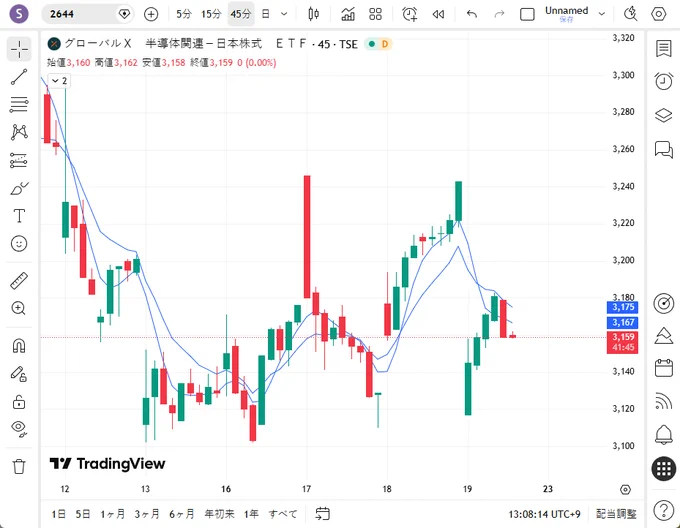Screen dimensions: 680x528
Task: Open the layout setup square icon
Action: point(527,14)
